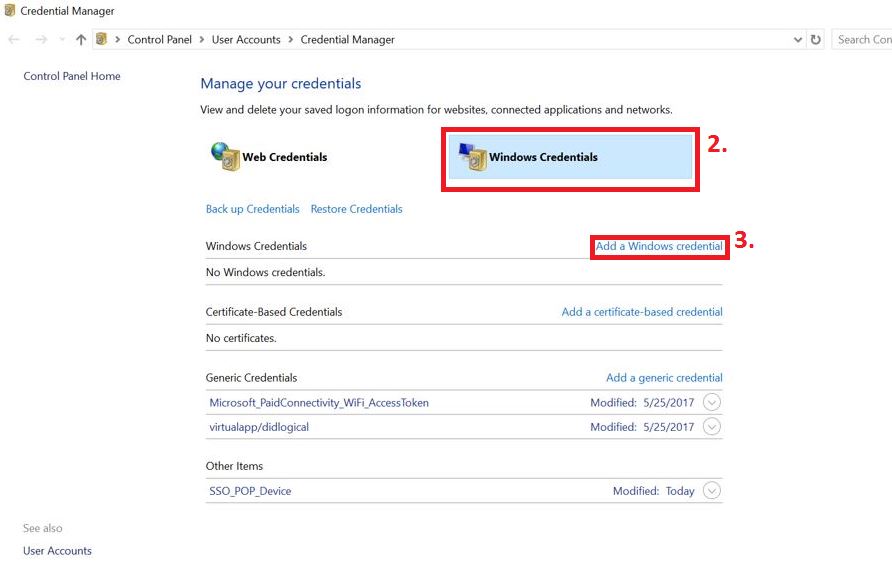Viewport: 892px width, 574px height.
Task: Click the Credential Manager title bar icon
Action: click(10, 10)
